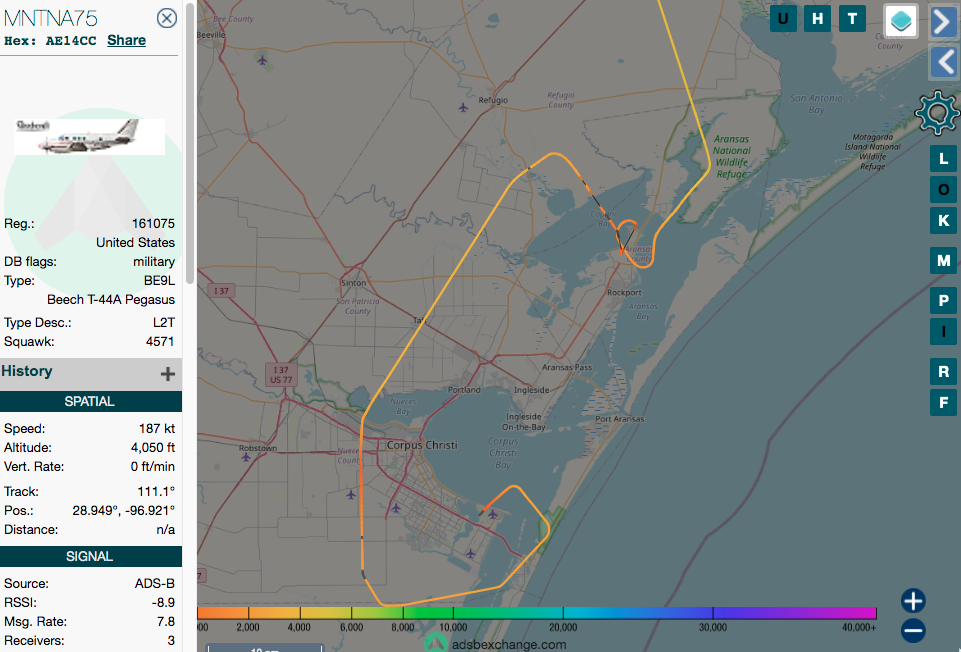Viewport: 961px width, 652px height.
Task: Toggle the I map option button
Action: tap(943, 332)
